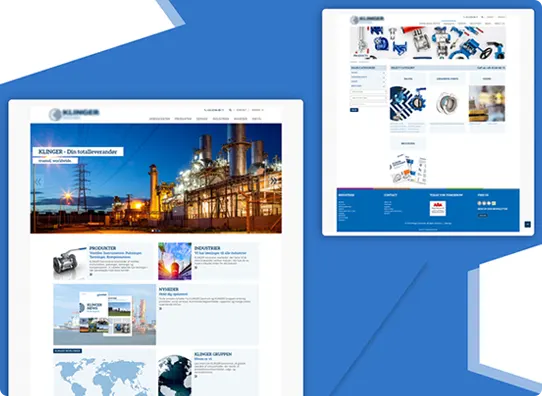Open NYHEDER in homepage navigation bar
Viewport: 542px width, 396px height.
pos(240,119)
